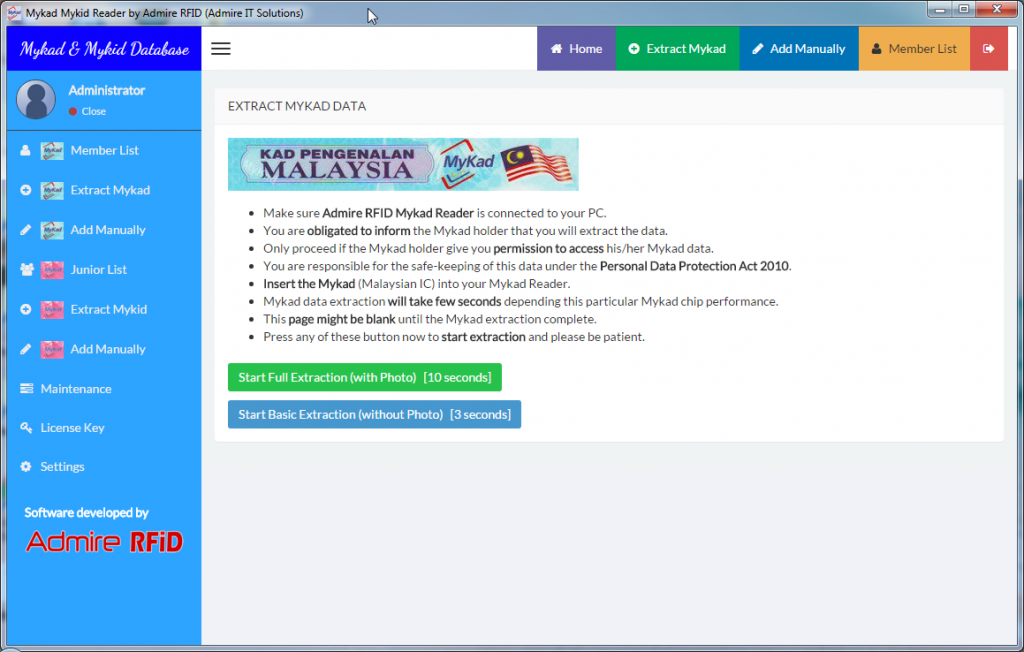Click the red logout icon button
The height and width of the screenshot is (652, 1024).
988,49
